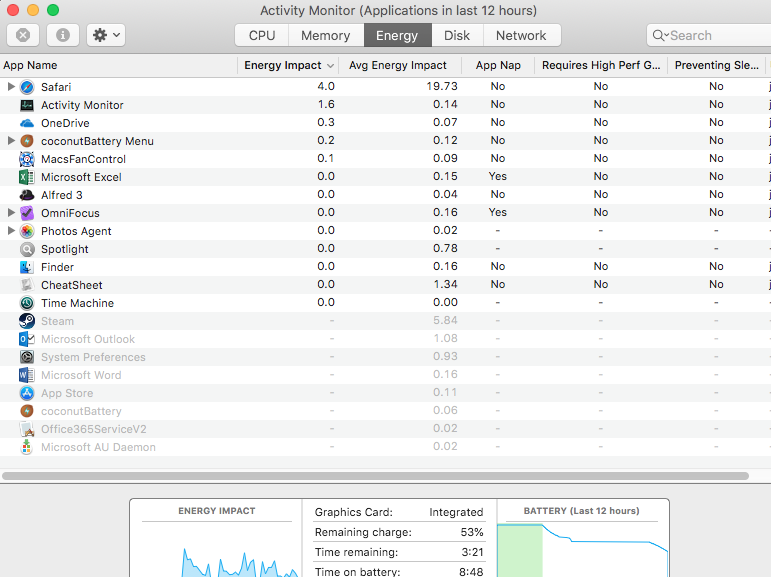Image resolution: width=771 pixels, height=577 pixels.
Task: Open the Inspect process info button
Action: tap(63, 35)
